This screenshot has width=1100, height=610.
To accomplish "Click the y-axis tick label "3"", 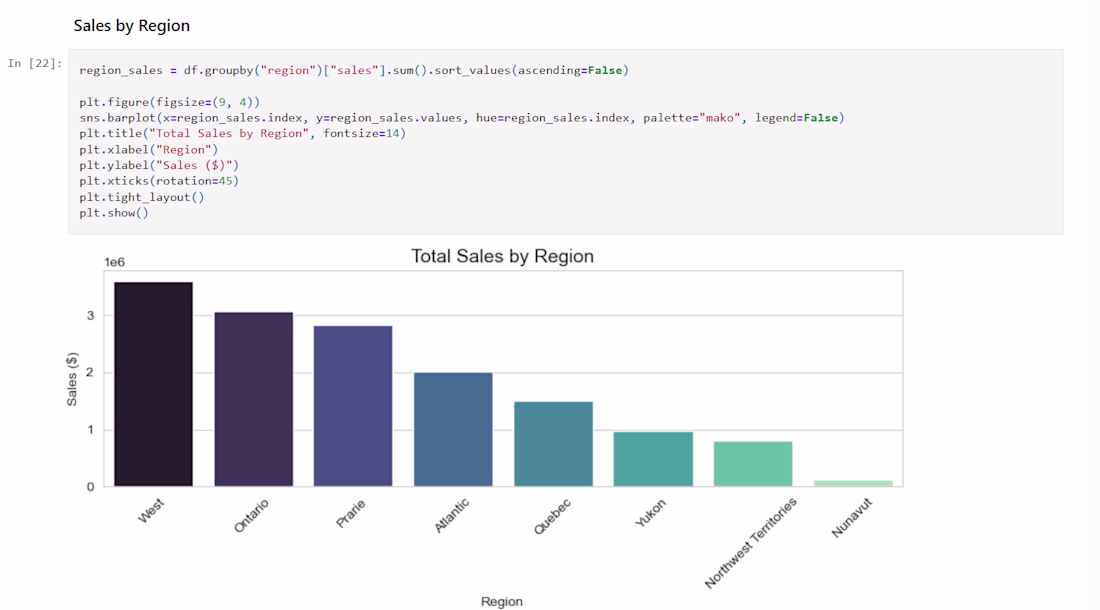I will pos(90,316).
